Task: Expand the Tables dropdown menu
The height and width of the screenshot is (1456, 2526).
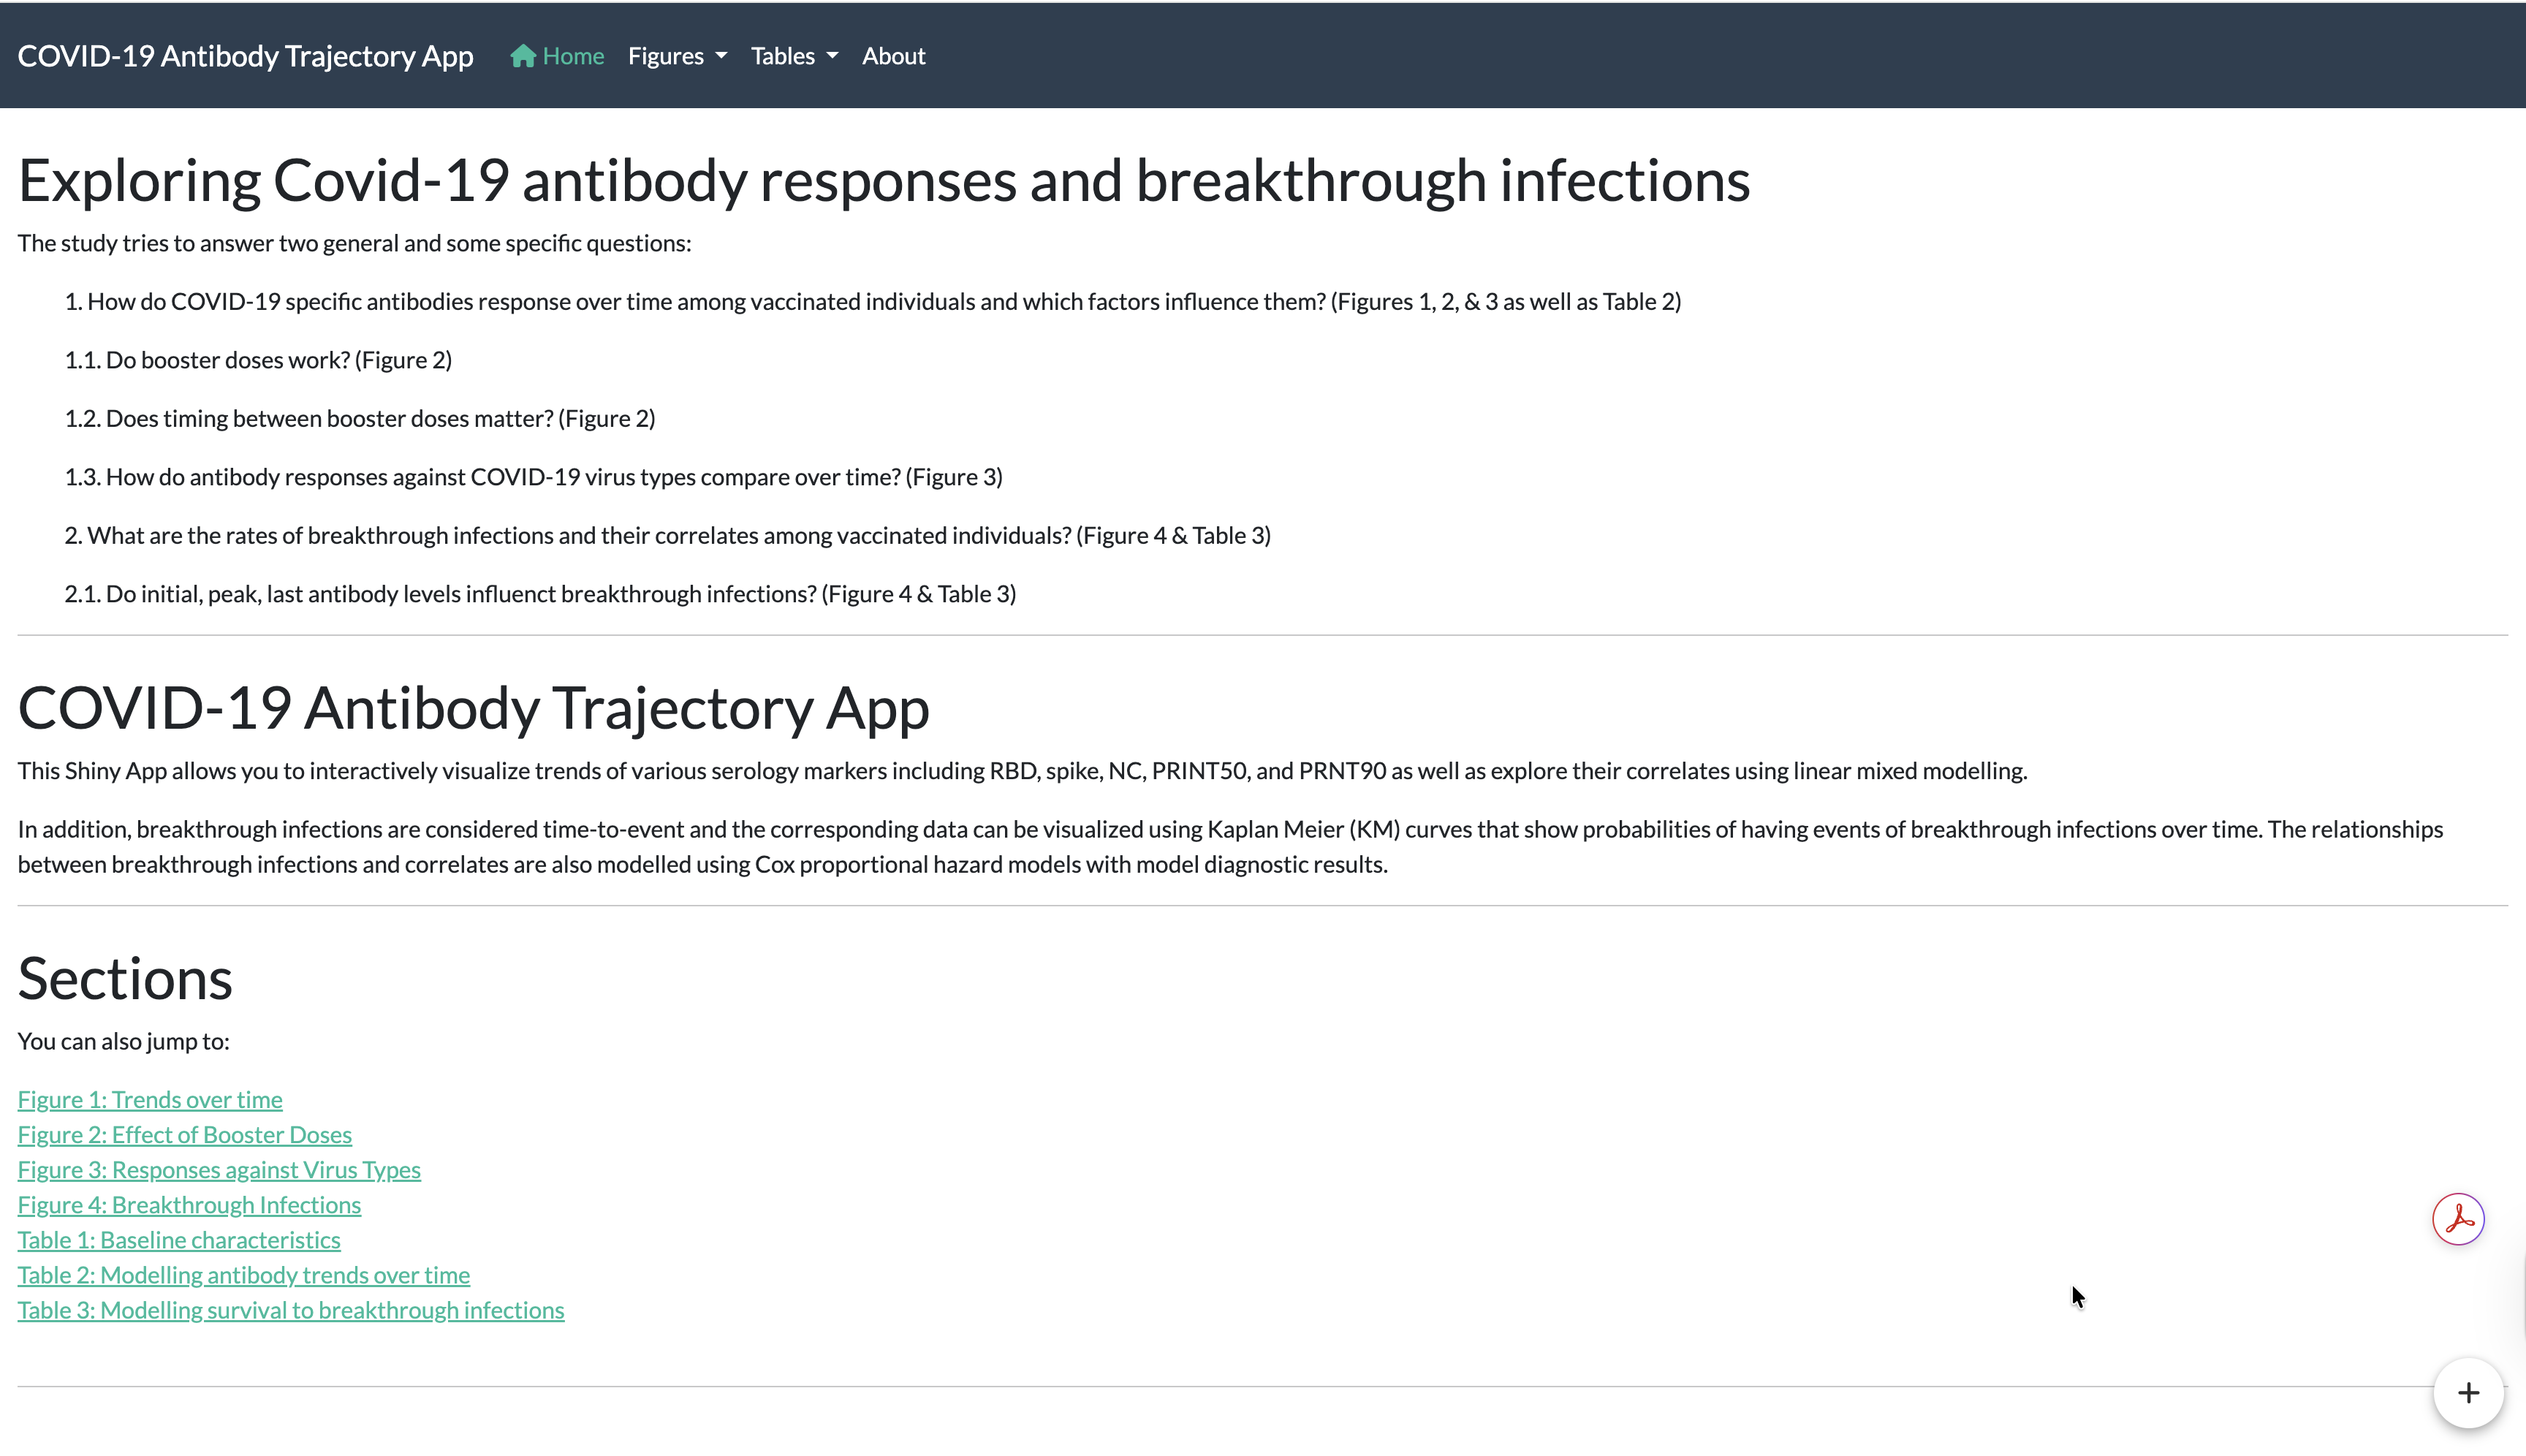Action: click(x=793, y=56)
